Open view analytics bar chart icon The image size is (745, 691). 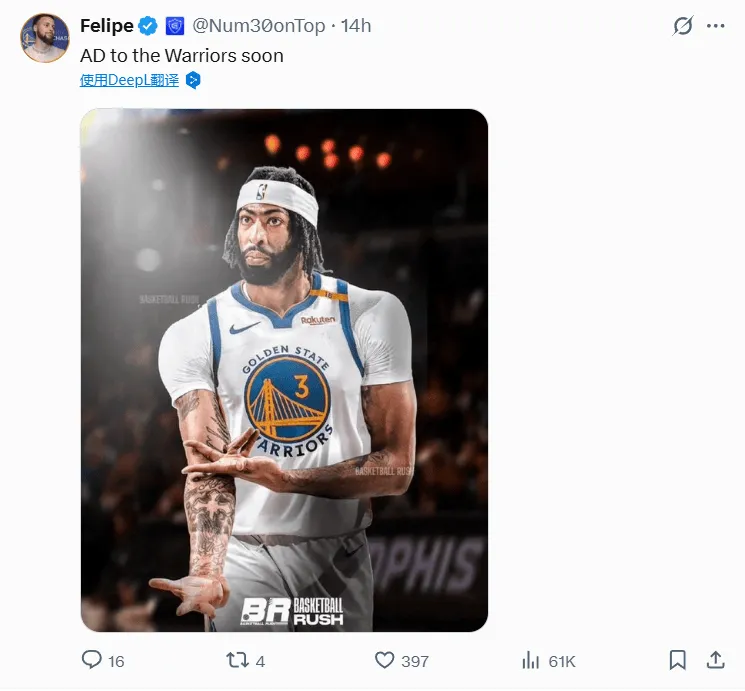click(x=531, y=660)
